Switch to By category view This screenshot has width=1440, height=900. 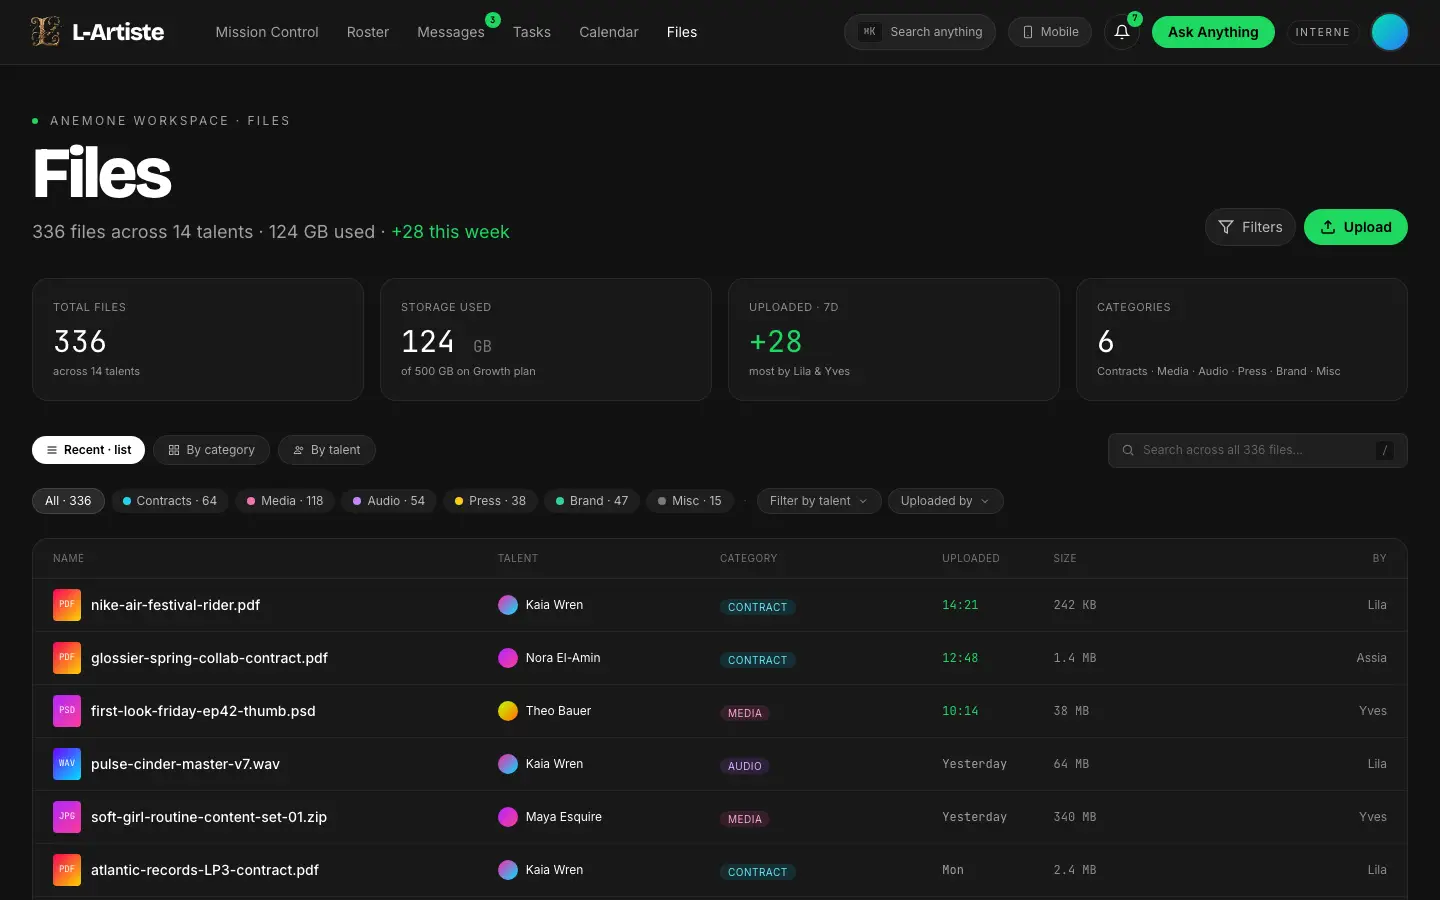pyautogui.click(x=211, y=450)
